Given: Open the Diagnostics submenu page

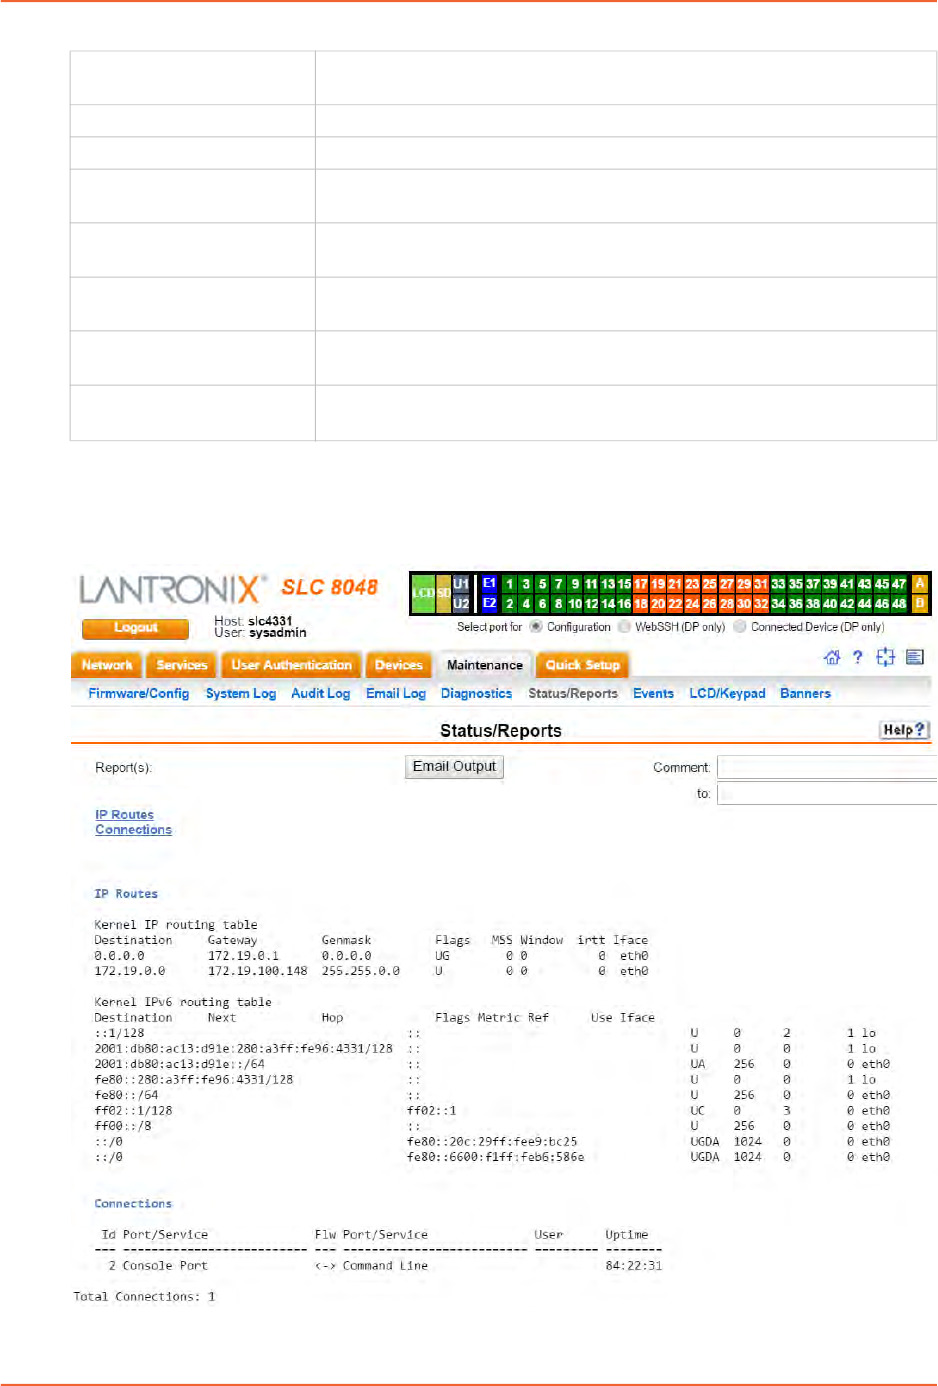Looking at the screenshot, I should coord(476,693).
